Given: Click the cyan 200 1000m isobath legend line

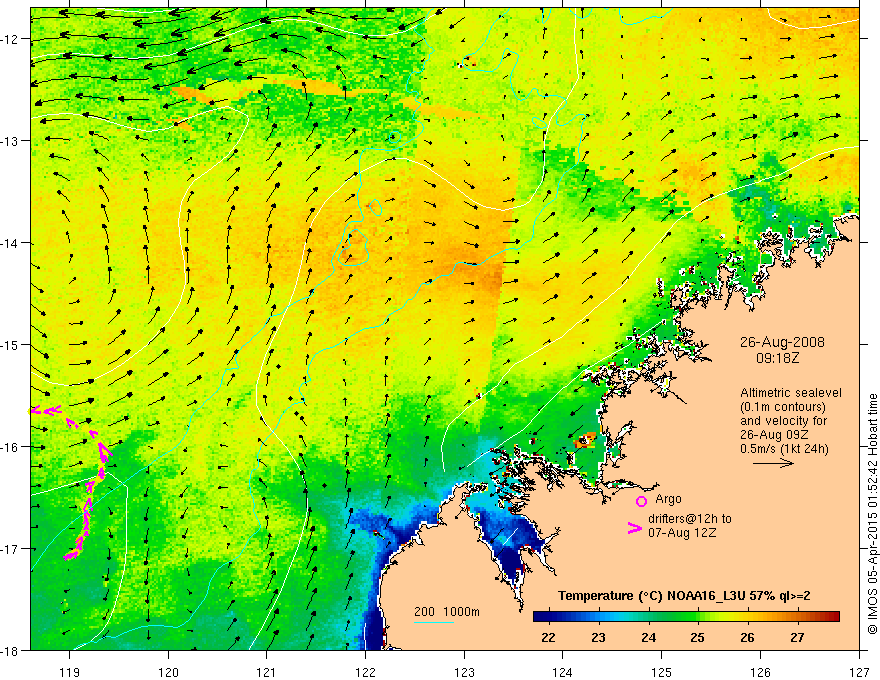Looking at the screenshot, I should pos(434,622).
